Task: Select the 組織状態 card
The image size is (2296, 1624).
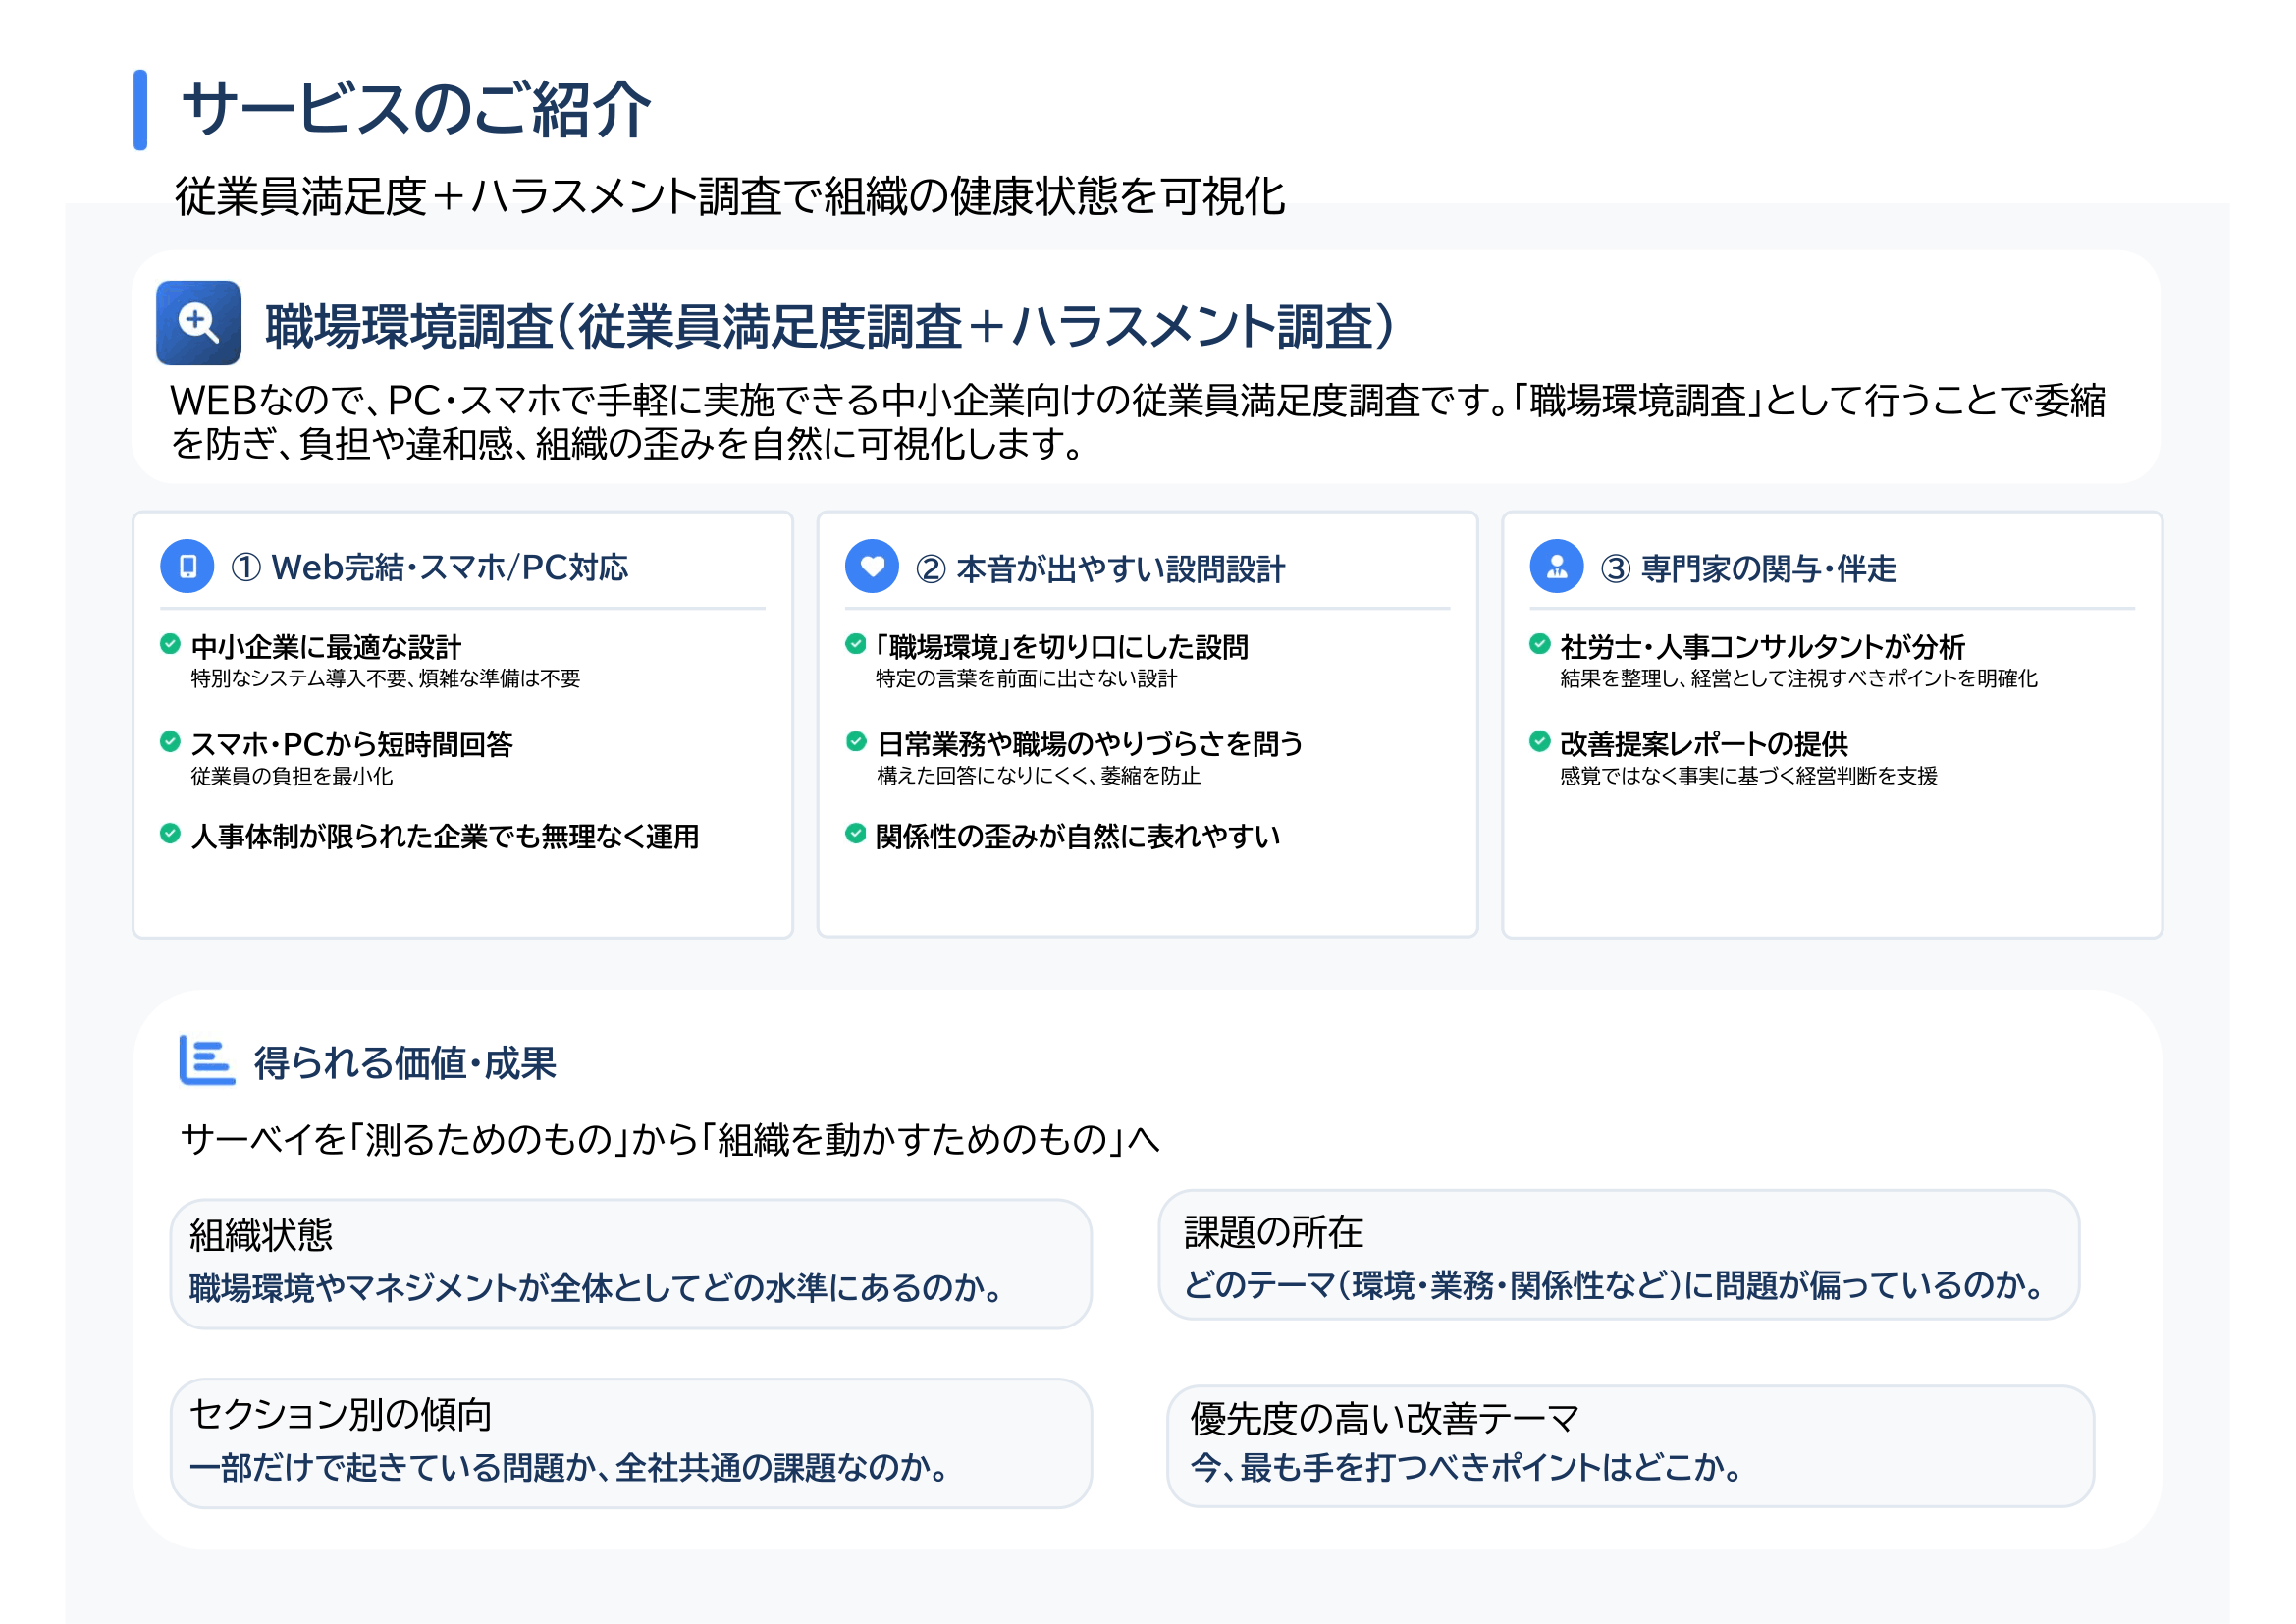Action: 631,1264
